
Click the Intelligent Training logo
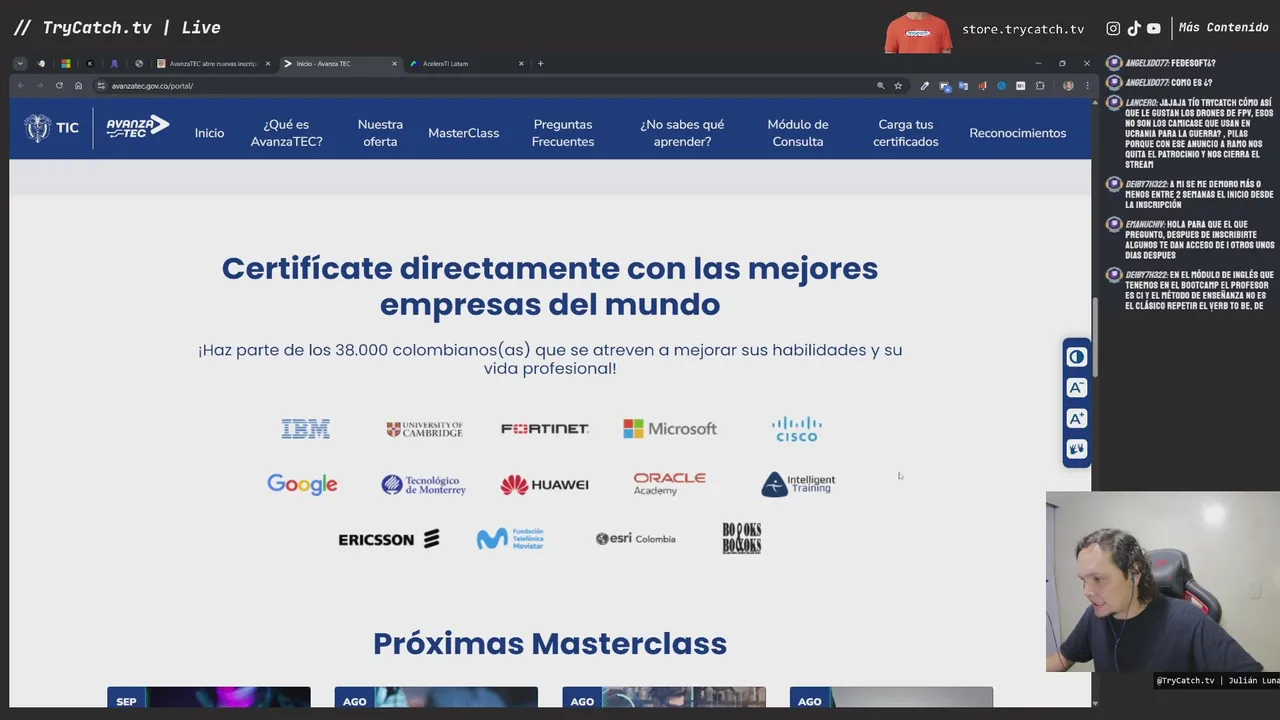click(x=797, y=484)
